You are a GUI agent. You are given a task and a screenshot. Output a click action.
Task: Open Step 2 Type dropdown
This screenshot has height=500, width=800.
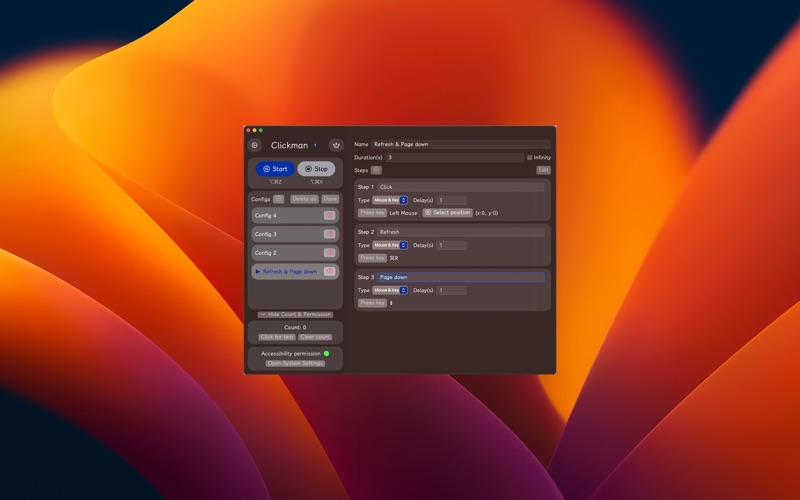(390, 245)
